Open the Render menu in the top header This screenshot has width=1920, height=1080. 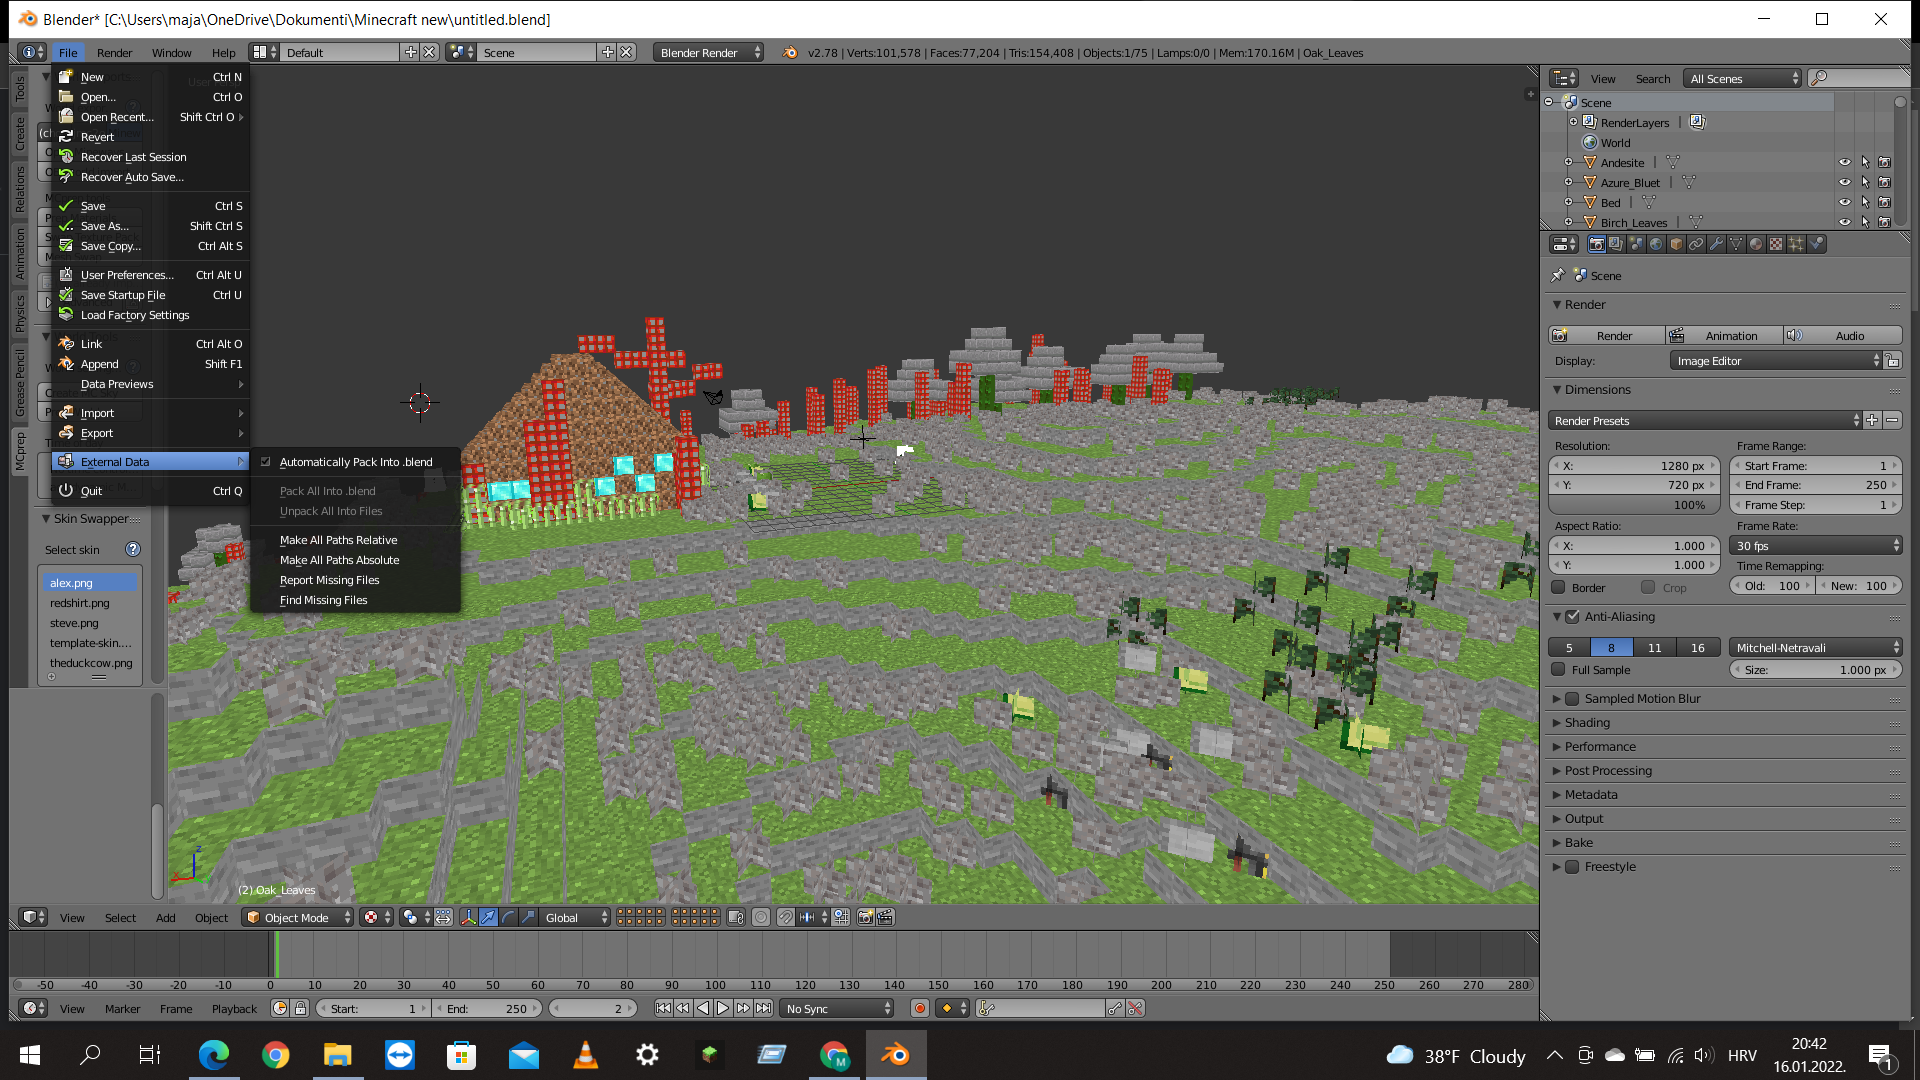pos(115,52)
